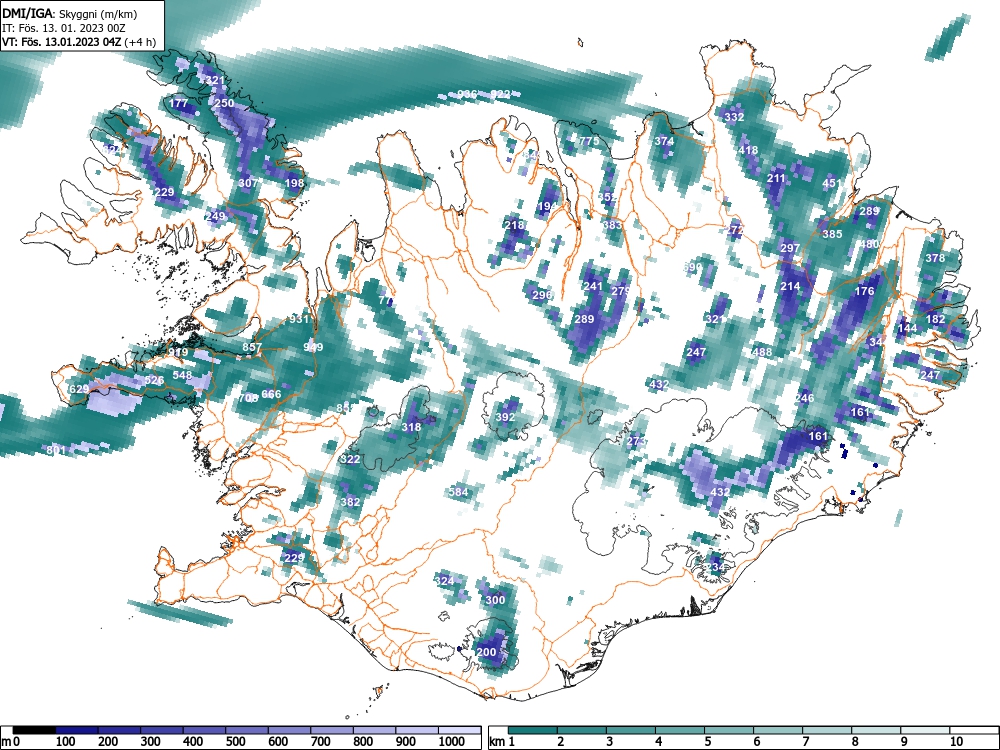Click the map value 234 near the southeast coast
1000x750 pixels.
tap(715, 567)
